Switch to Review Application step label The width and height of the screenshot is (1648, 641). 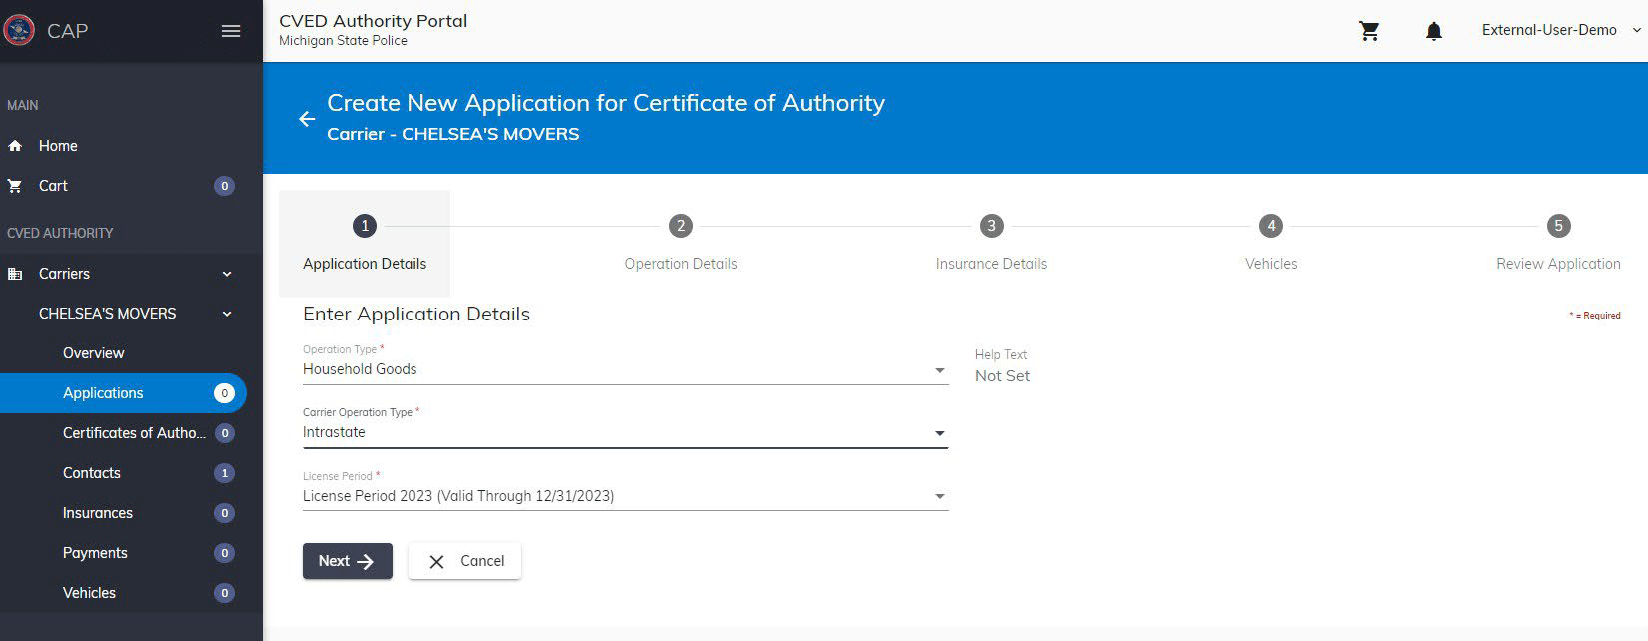(x=1558, y=264)
